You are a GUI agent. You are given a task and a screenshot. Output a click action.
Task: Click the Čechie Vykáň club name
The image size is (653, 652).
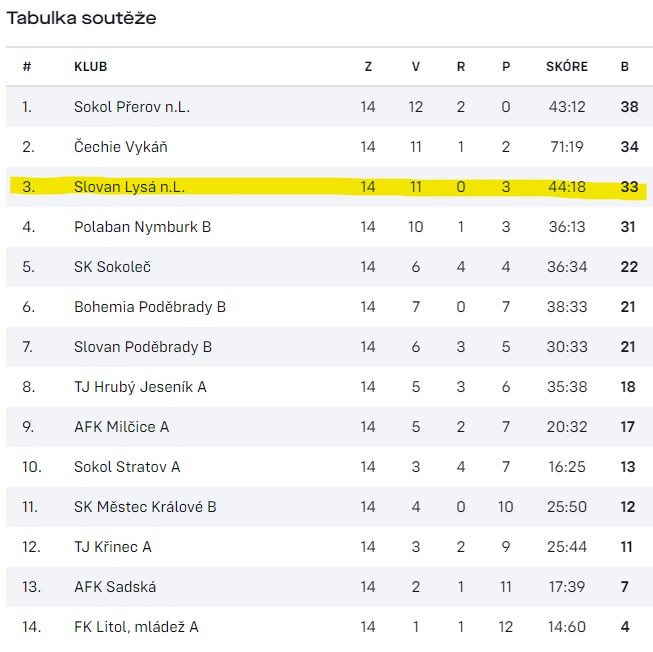coord(121,147)
